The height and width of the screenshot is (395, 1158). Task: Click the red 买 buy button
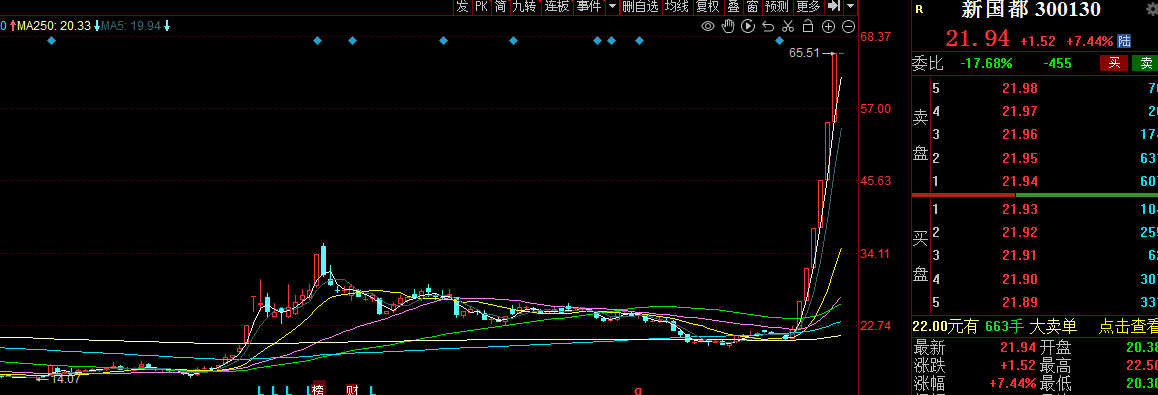[1114, 63]
